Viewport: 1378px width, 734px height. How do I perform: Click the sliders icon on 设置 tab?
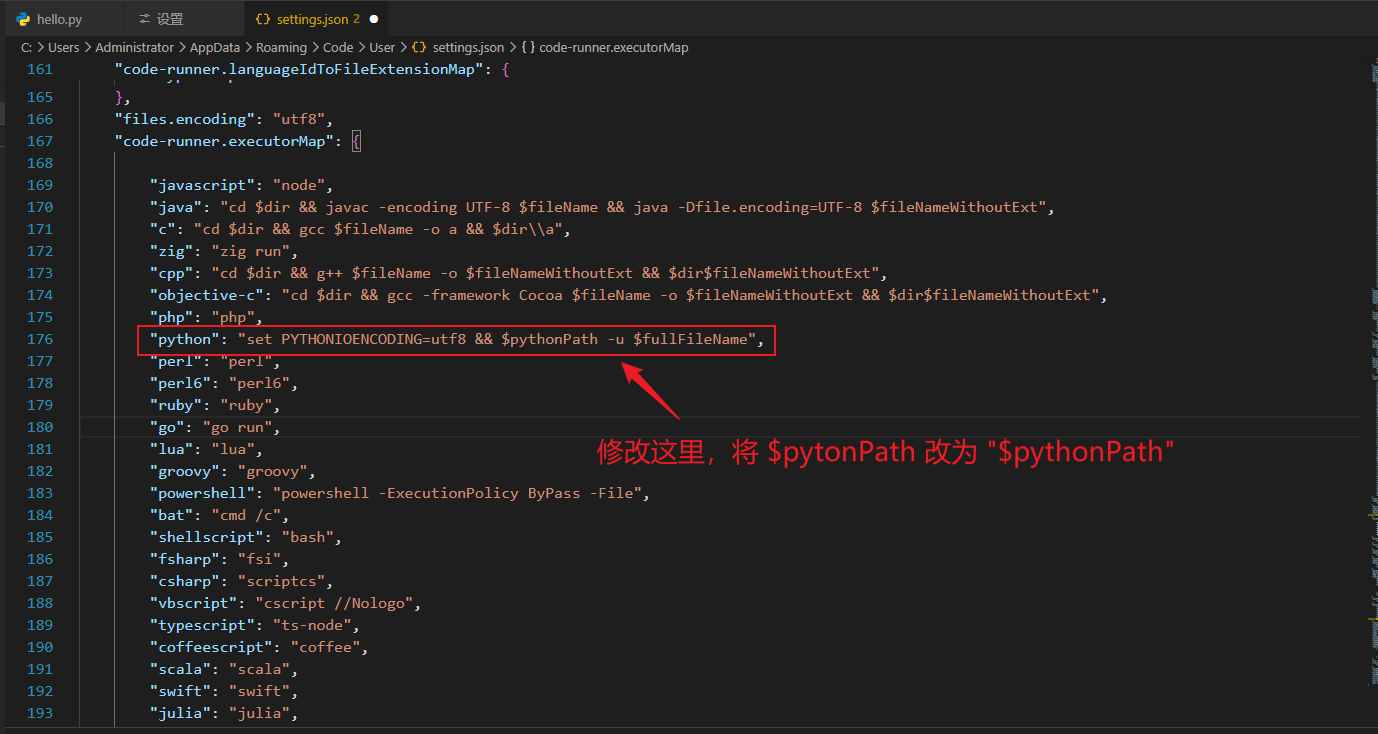point(145,19)
